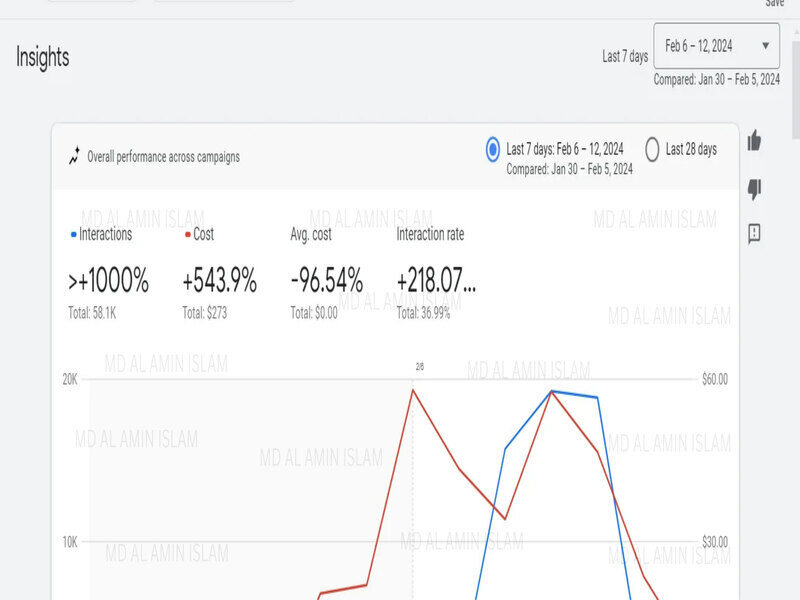Click the $30.00 axis label
800x600 pixels.
715,542
